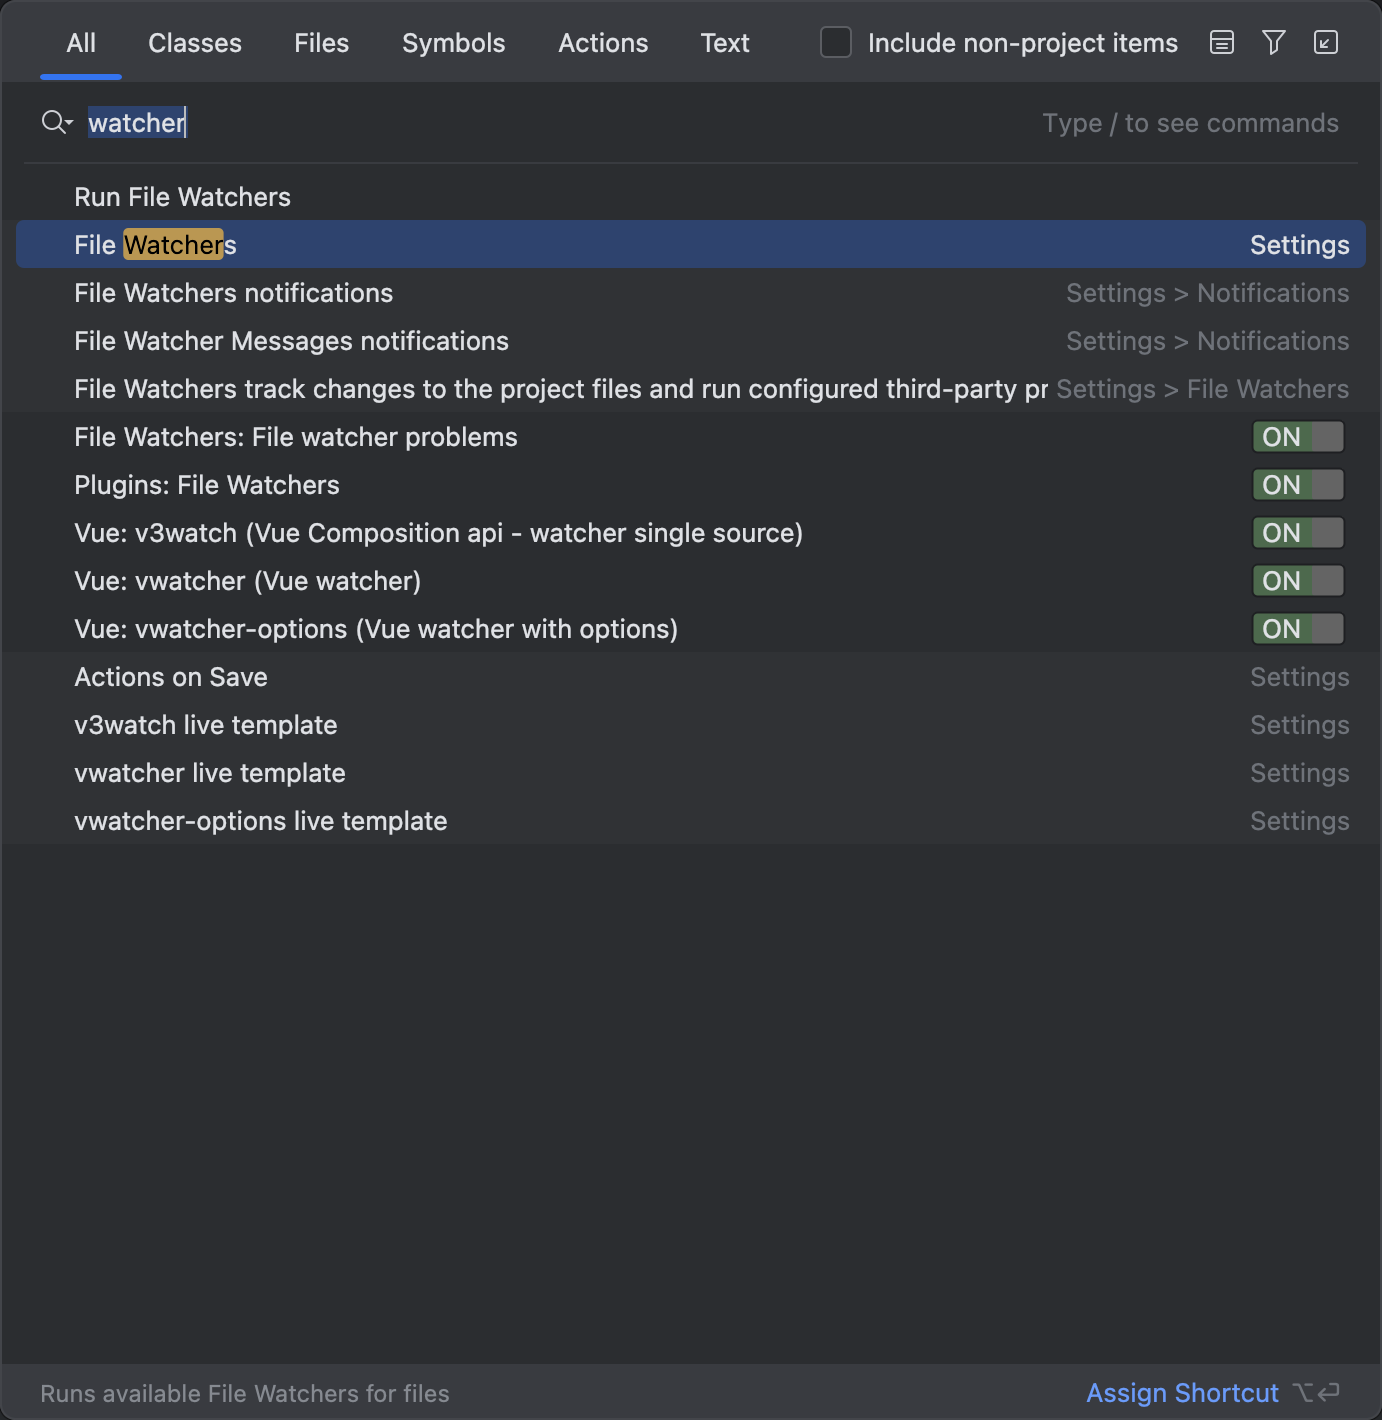Disable Vue vwatcher-options toggle

point(1297,629)
